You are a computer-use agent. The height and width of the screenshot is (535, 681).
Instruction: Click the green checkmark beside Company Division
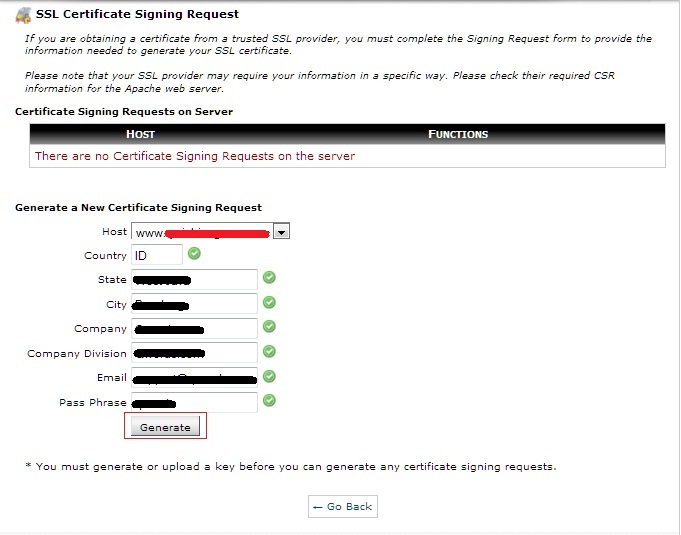[269, 351]
